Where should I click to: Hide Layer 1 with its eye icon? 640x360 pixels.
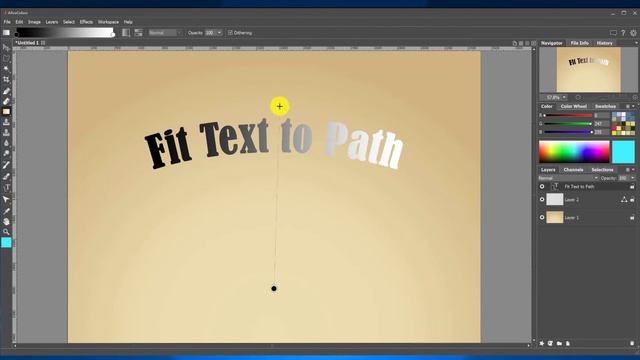pyautogui.click(x=542, y=218)
